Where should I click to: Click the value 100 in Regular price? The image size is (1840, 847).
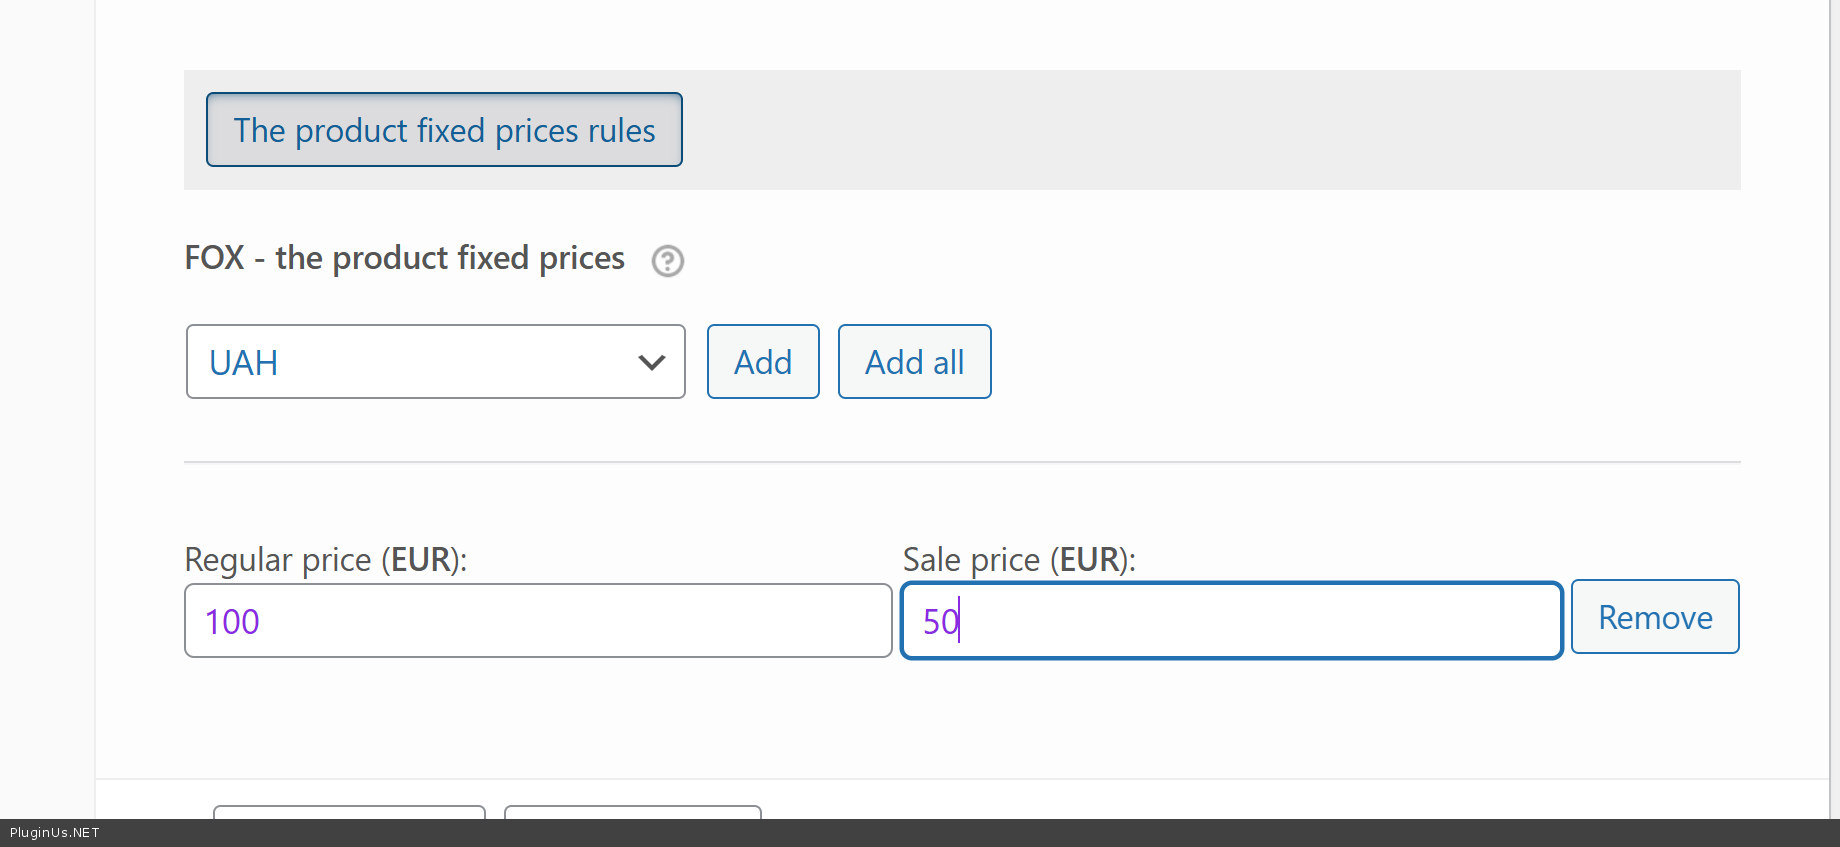[232, 622]
